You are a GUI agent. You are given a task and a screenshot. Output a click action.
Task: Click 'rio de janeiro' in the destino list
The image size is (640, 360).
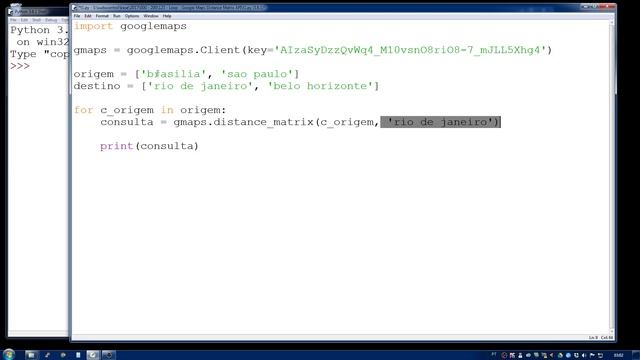click(x=200, y=86)
